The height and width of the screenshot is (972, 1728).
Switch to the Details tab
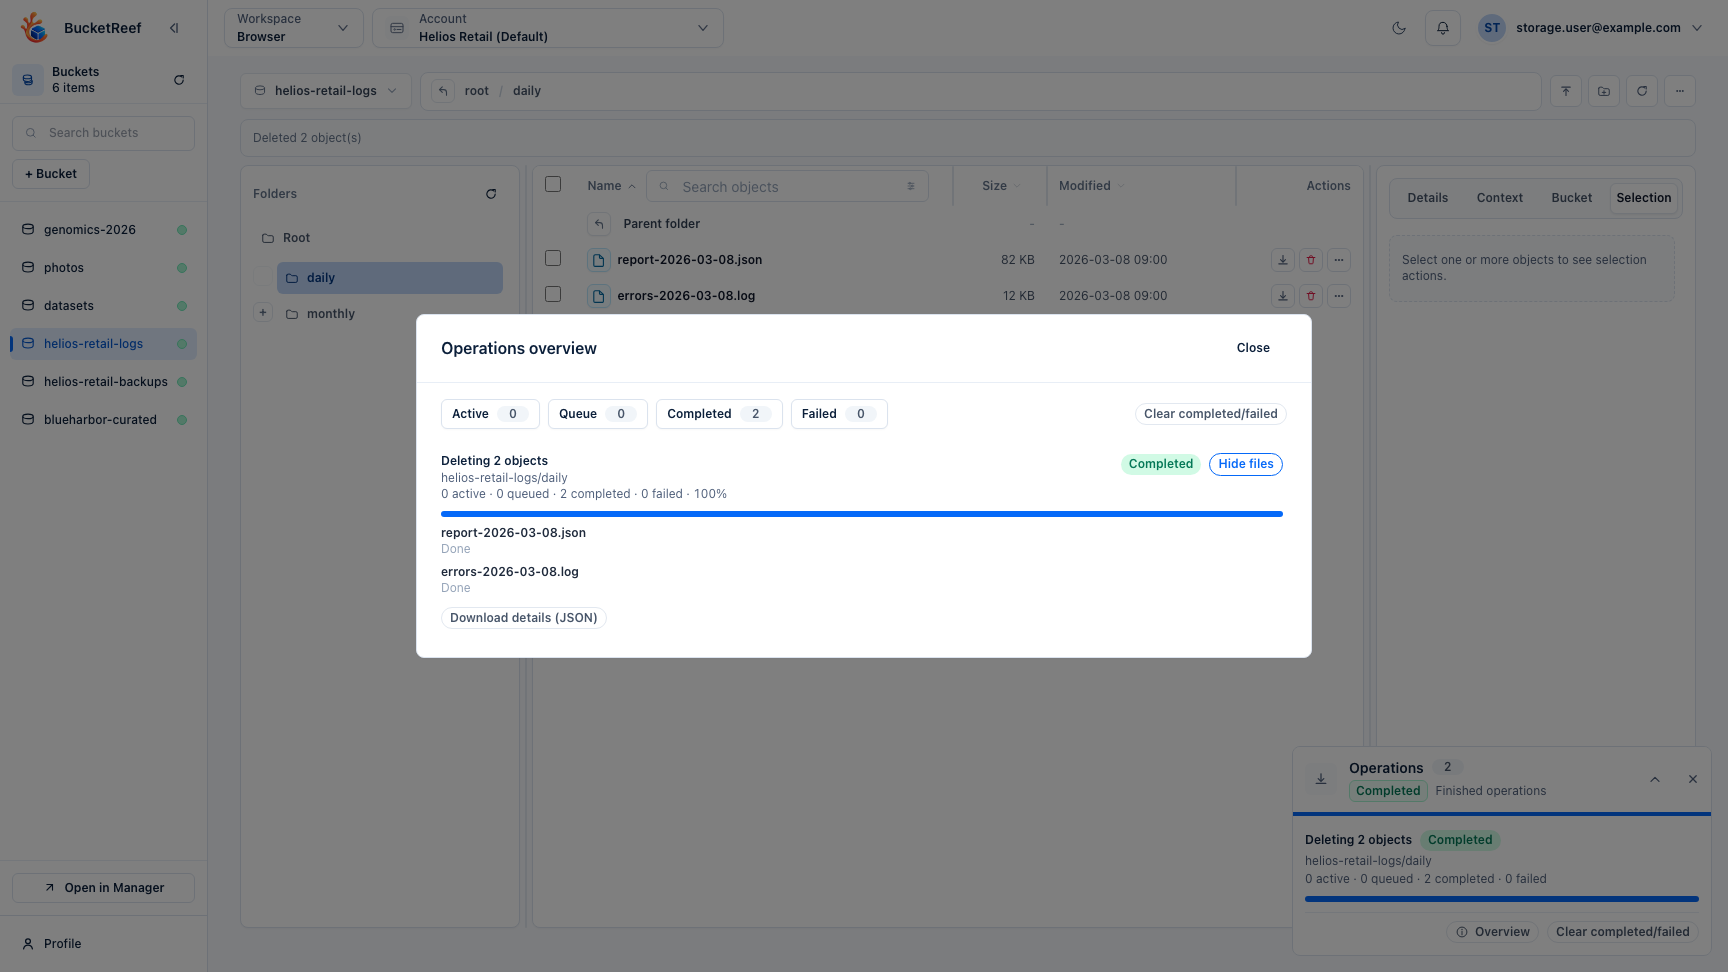point(1428,198)
